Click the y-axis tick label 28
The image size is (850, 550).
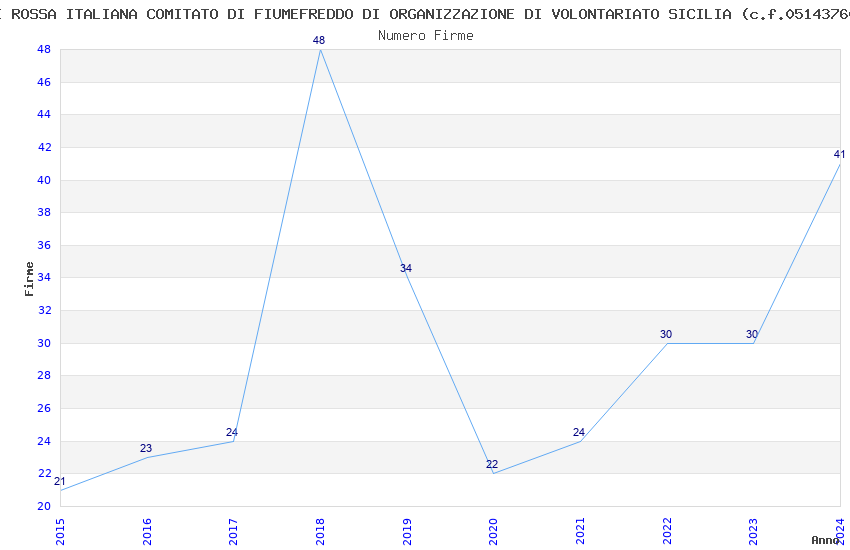click(x=44, y=376)
